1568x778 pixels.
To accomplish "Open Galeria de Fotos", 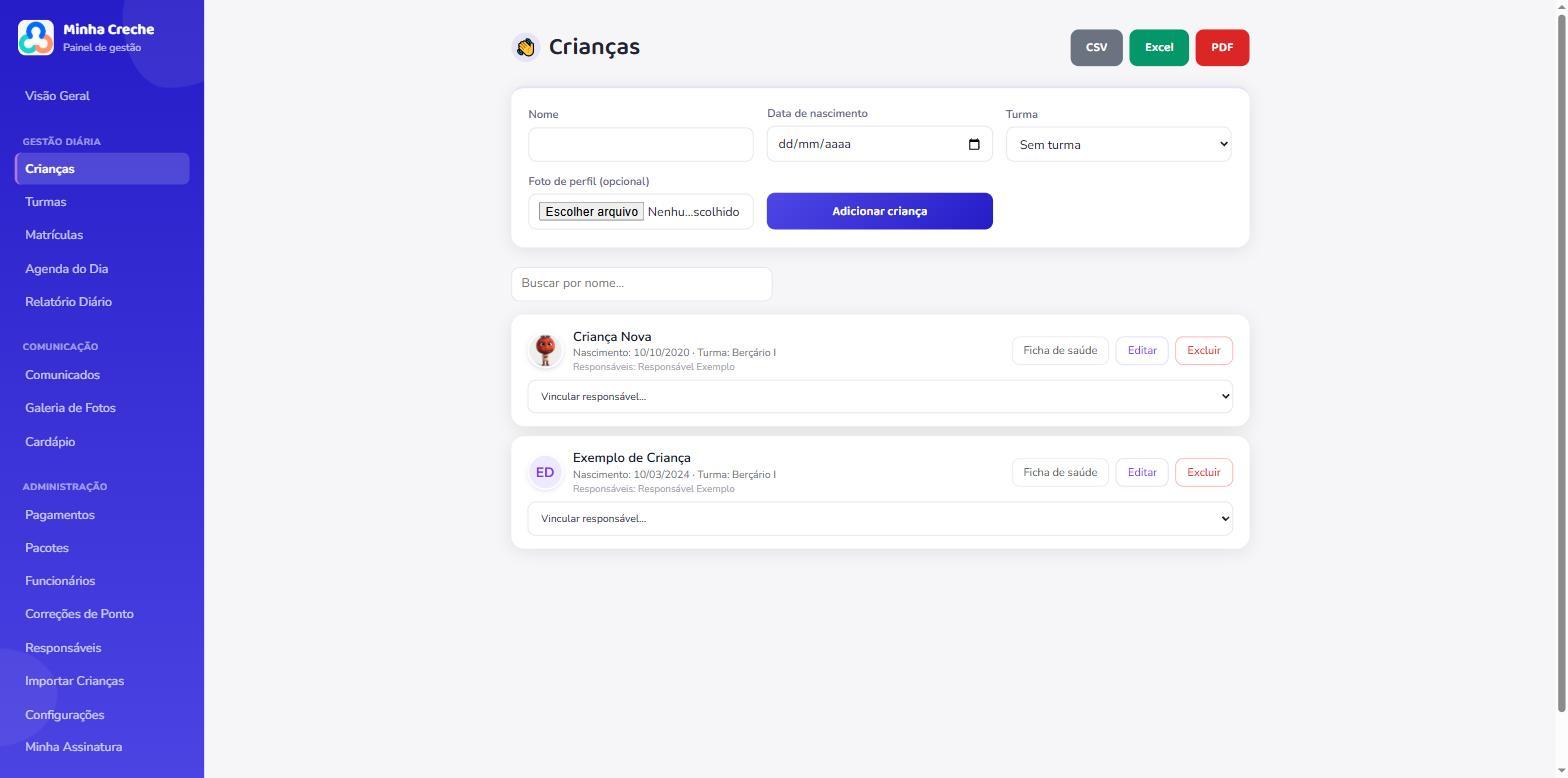I will [70, 408].
